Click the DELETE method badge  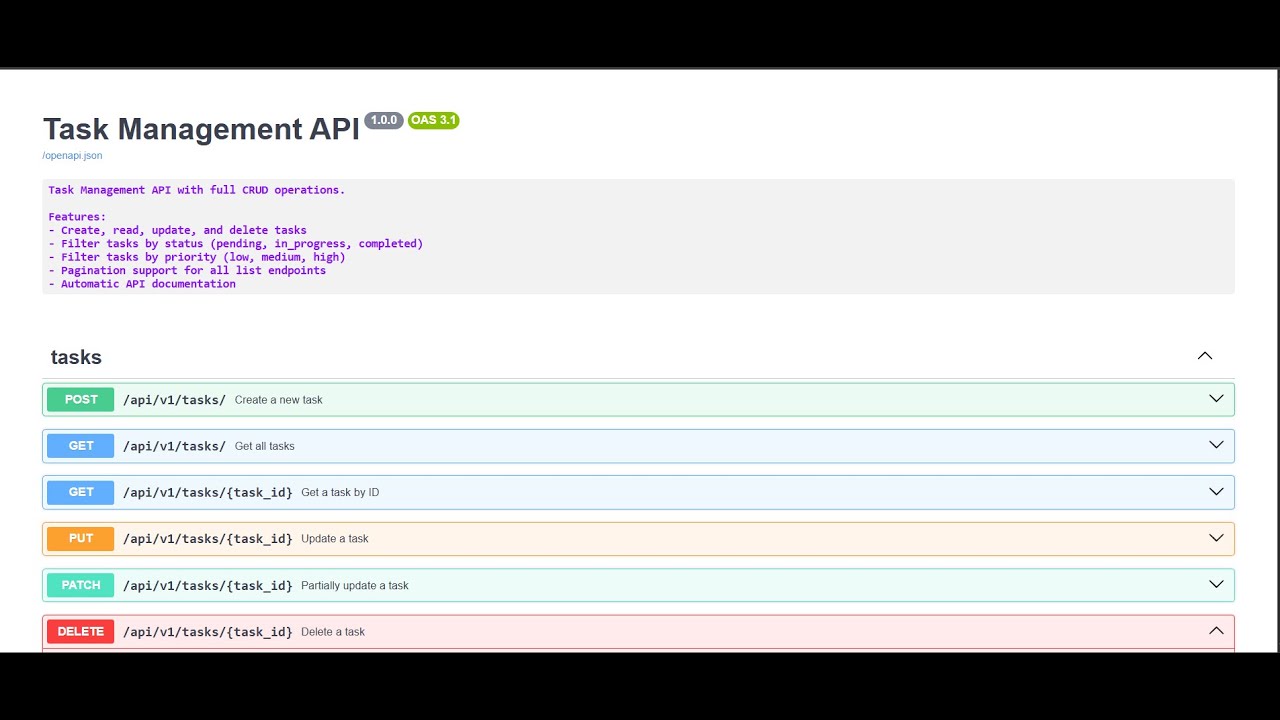(x=81, y=631)
